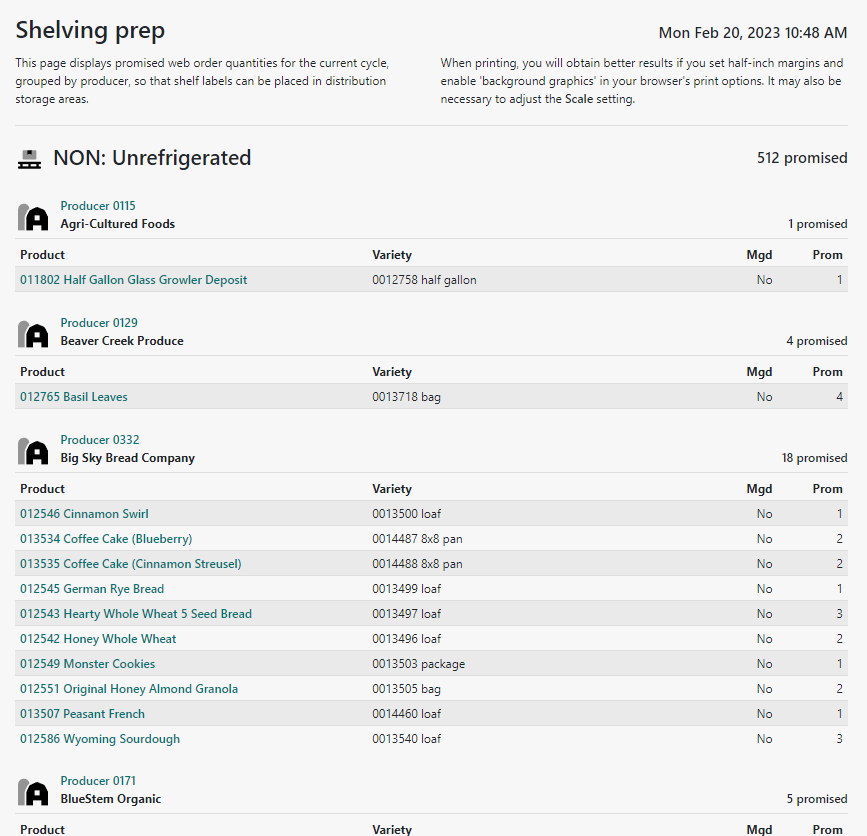
Task: Open Half Gallon Glass Growler Deposit product
Action: click(x=133, y=280)
